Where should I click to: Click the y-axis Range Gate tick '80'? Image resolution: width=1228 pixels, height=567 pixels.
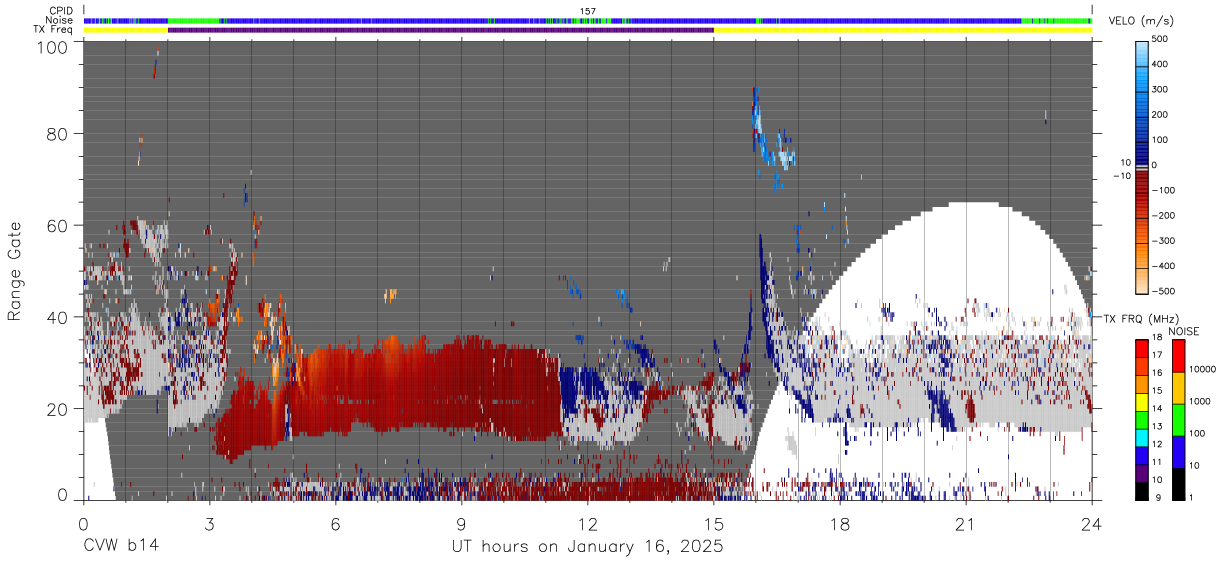click(x=57, y=135)
